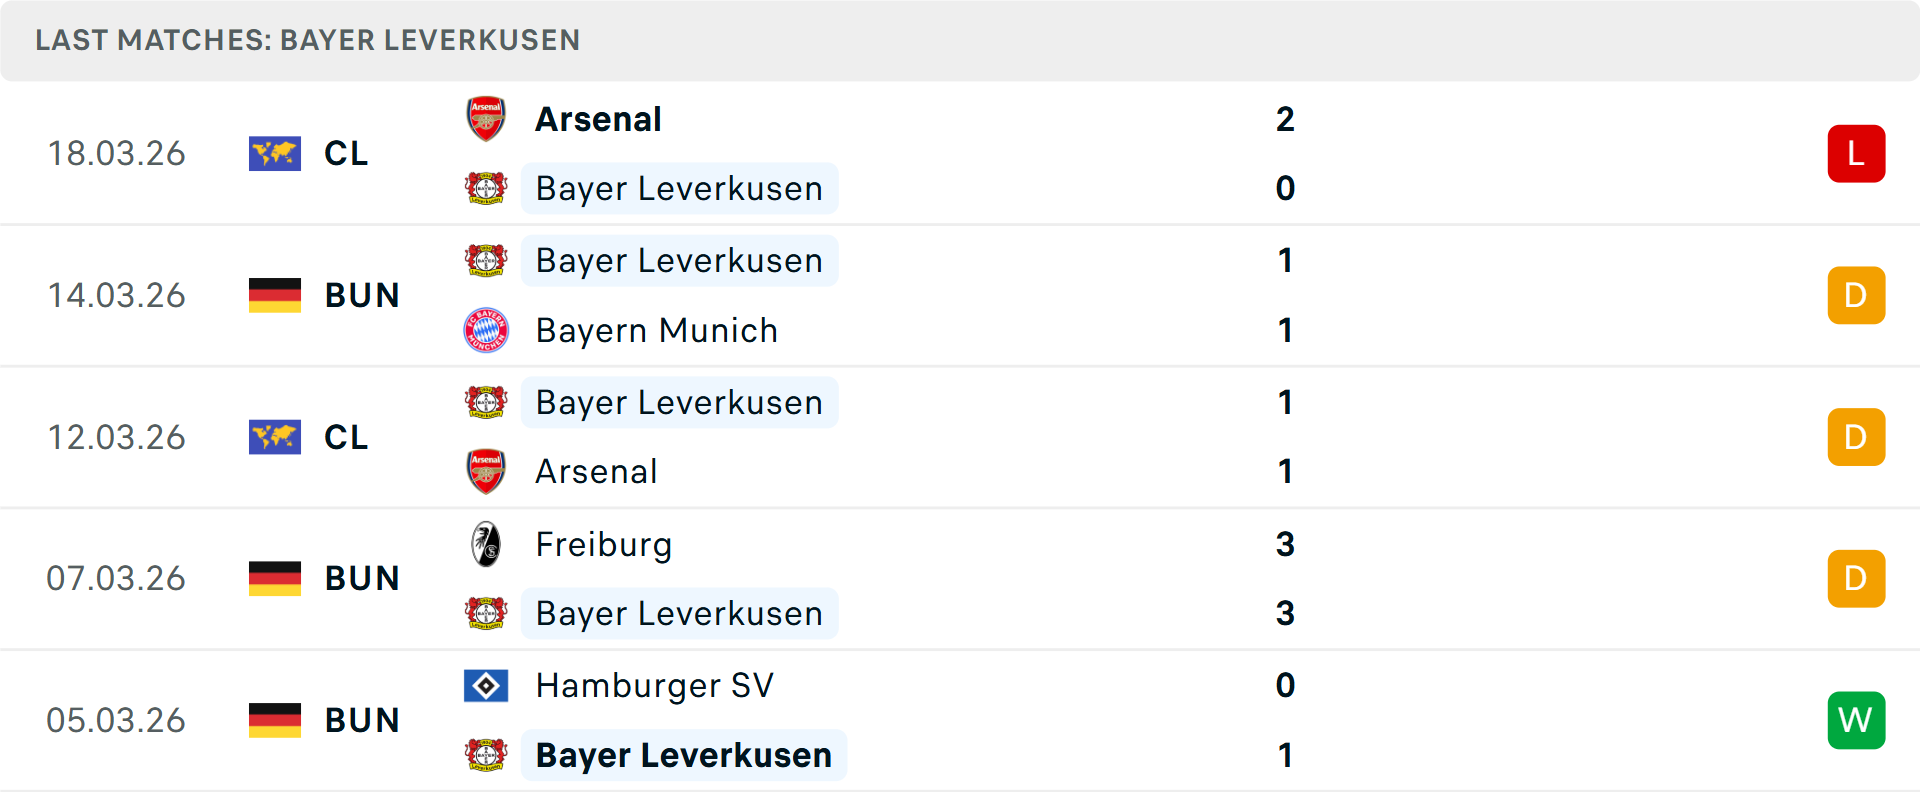This screenshot has height=792, width=1920.
Task: Select the Bayern Munich club badge
Action: pos(486,330)
